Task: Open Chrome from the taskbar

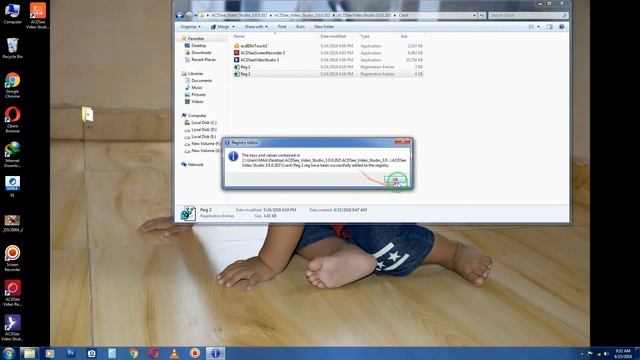Action: tap(133, 353)
